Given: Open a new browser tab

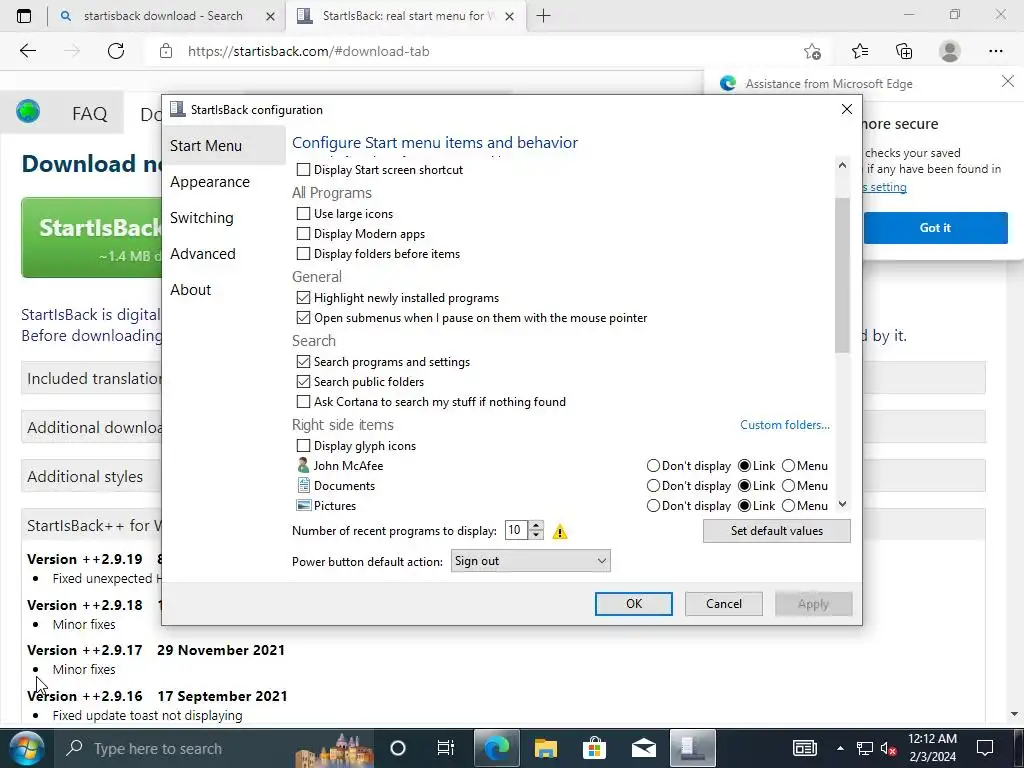Looking at the screenshot, I should (543, 16).
